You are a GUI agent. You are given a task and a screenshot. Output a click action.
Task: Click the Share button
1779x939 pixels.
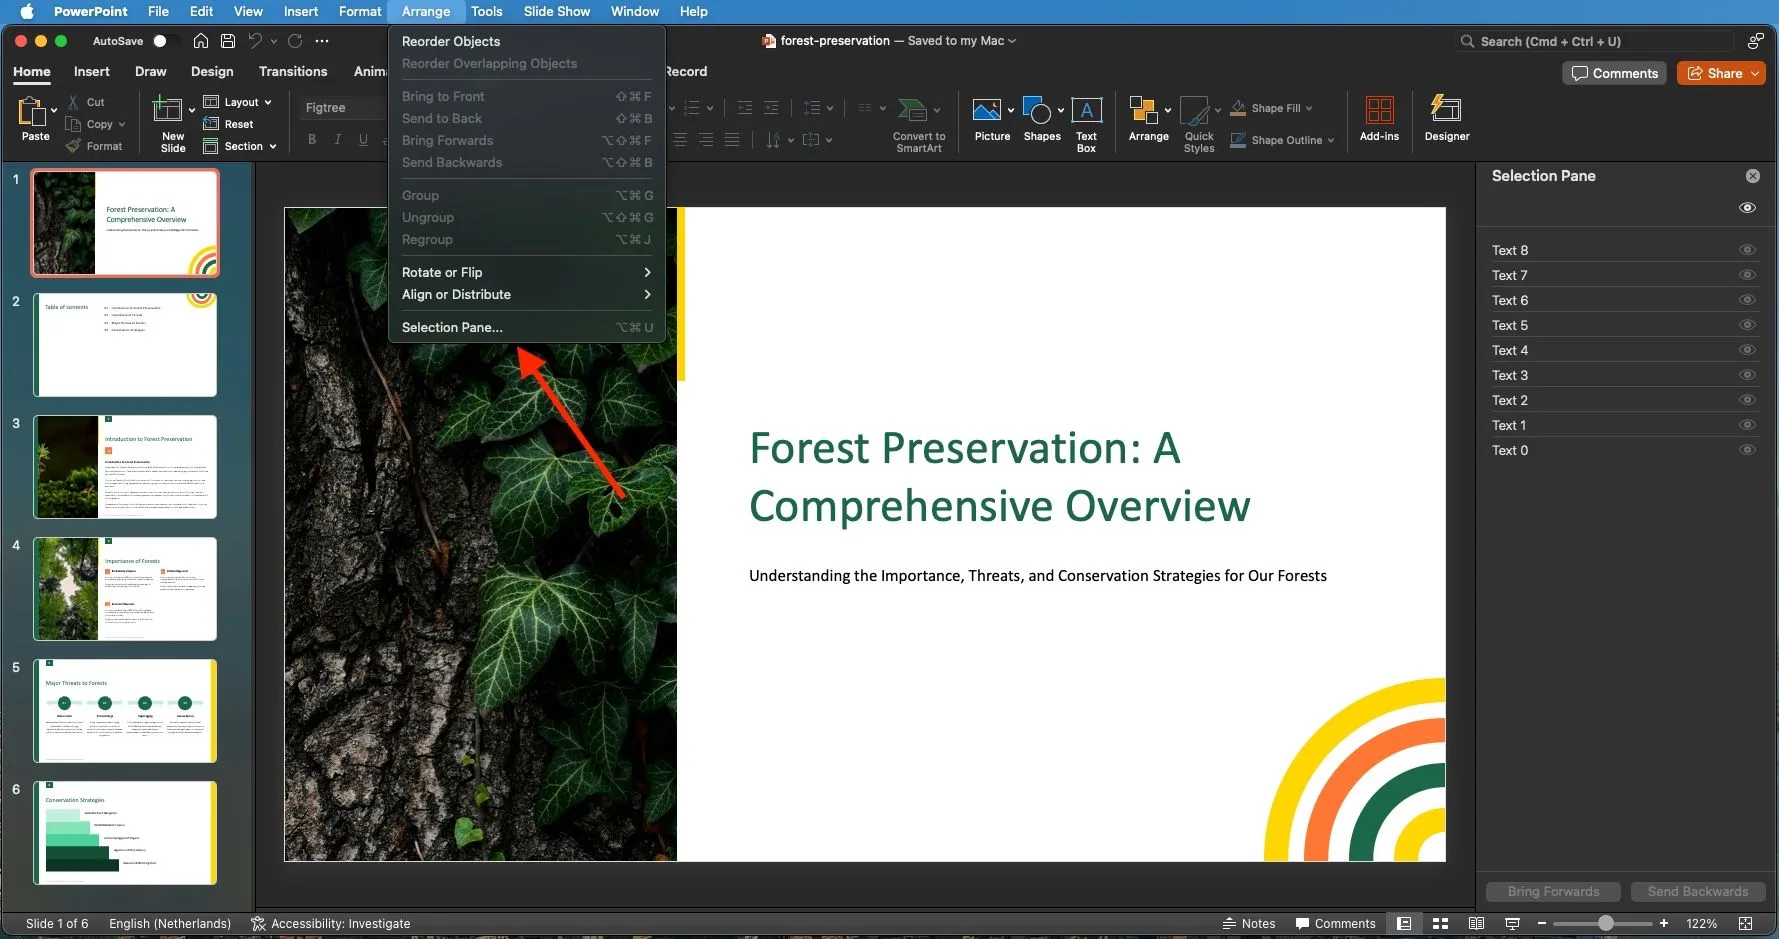pyautogui.click(x=1721, y=73)
